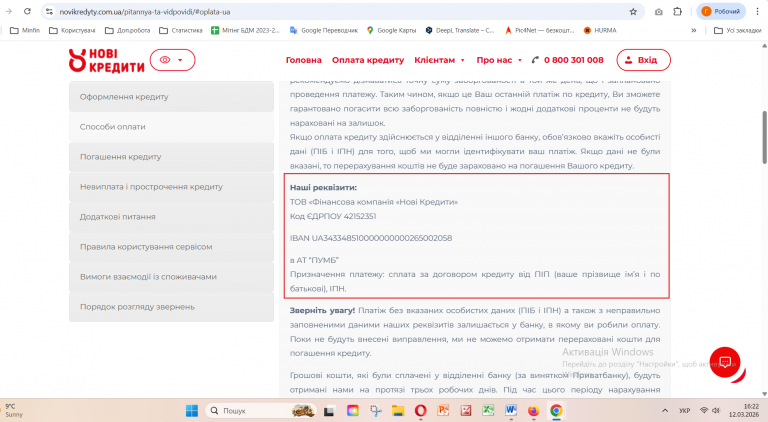Click Наші реквізити heading
The image size is (768, 422).
(323, 188)
